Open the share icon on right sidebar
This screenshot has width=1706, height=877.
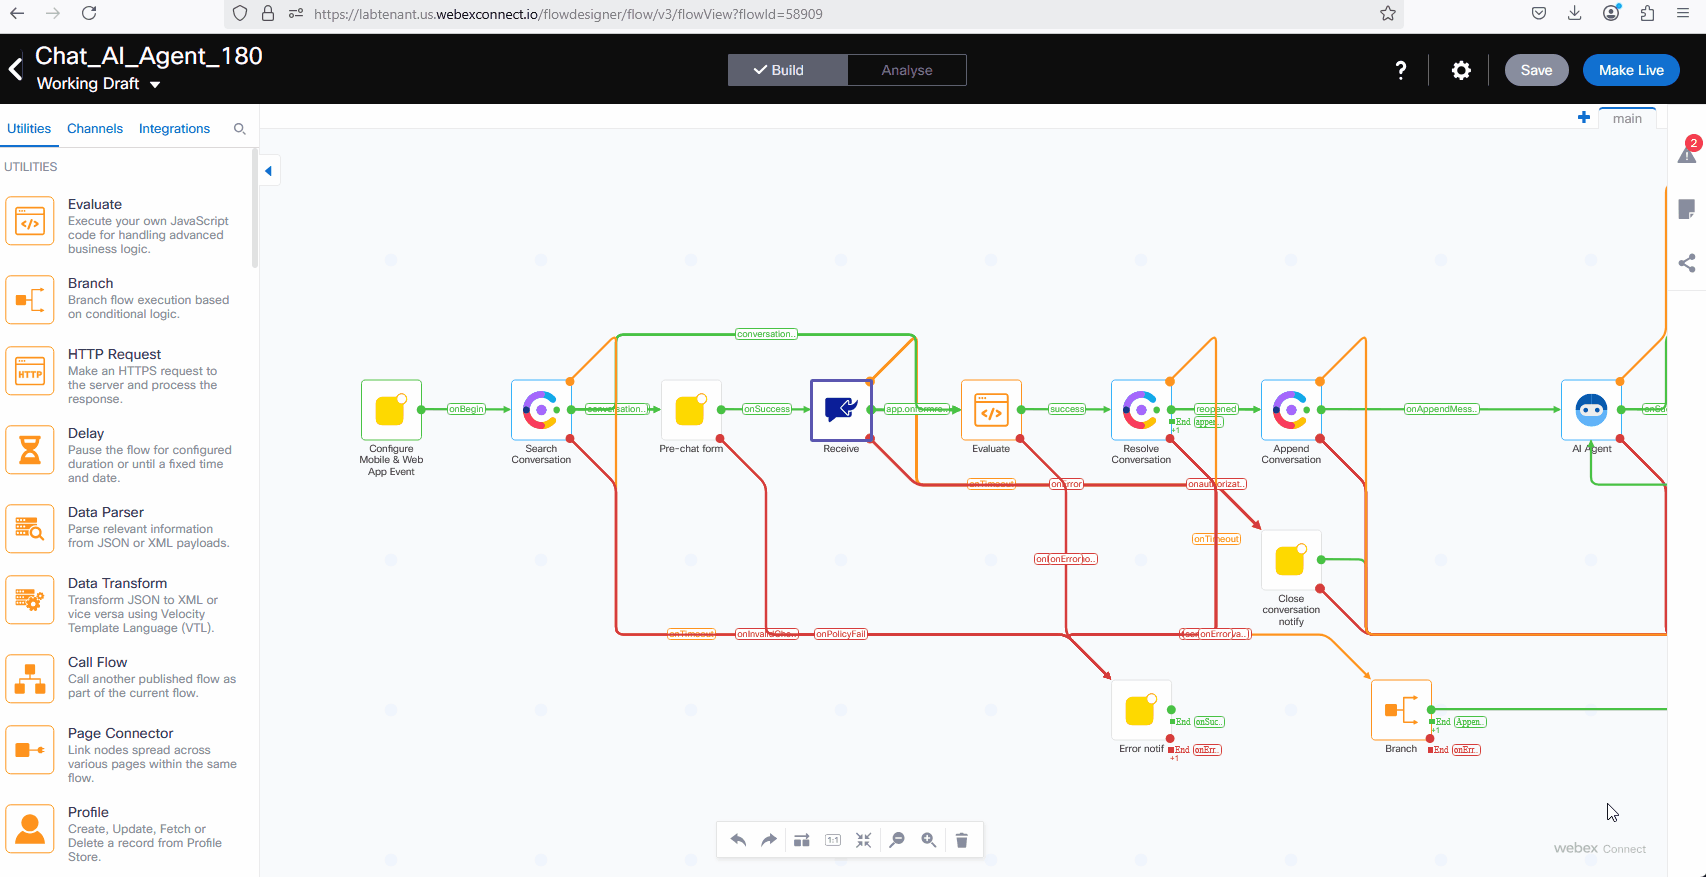click(x=1687, y=263)
